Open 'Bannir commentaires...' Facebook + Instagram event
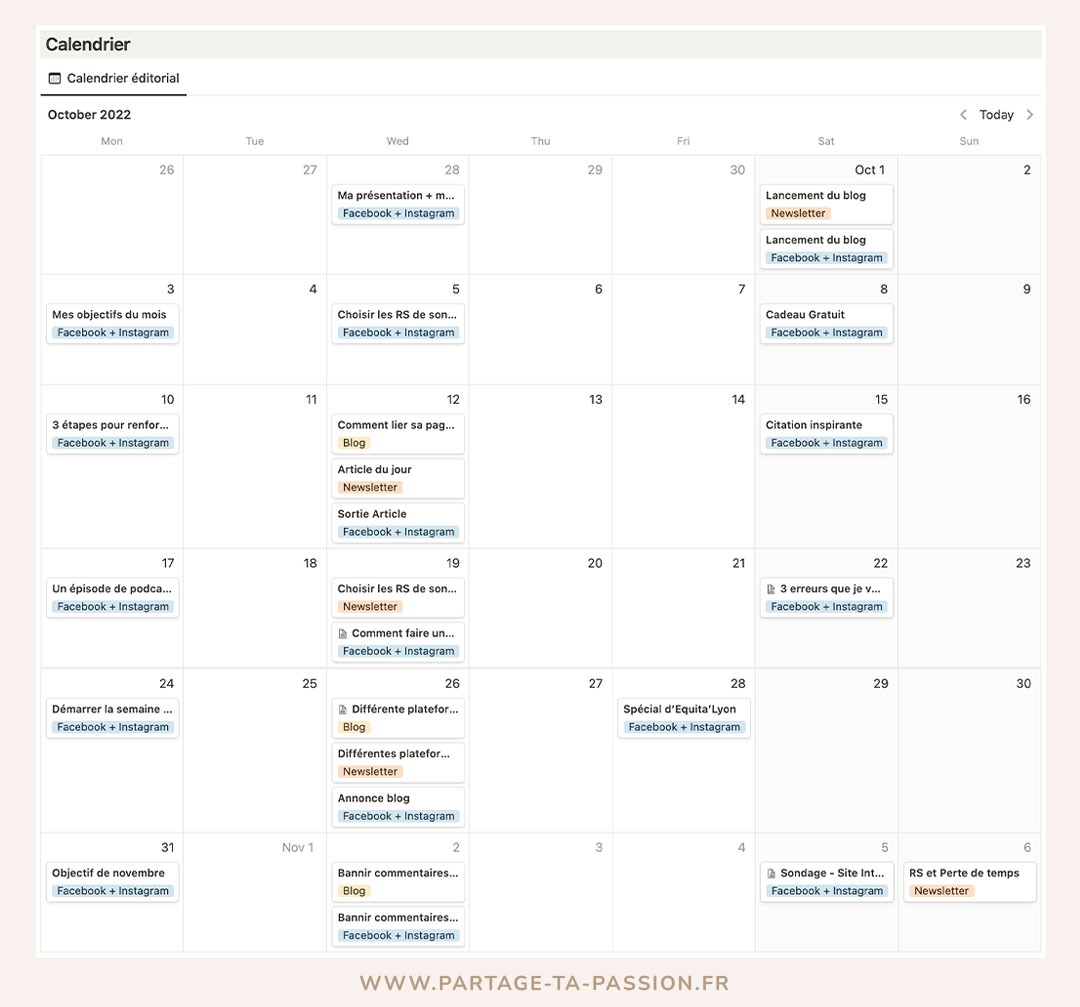The image size is (1080, 1007). 398,926
